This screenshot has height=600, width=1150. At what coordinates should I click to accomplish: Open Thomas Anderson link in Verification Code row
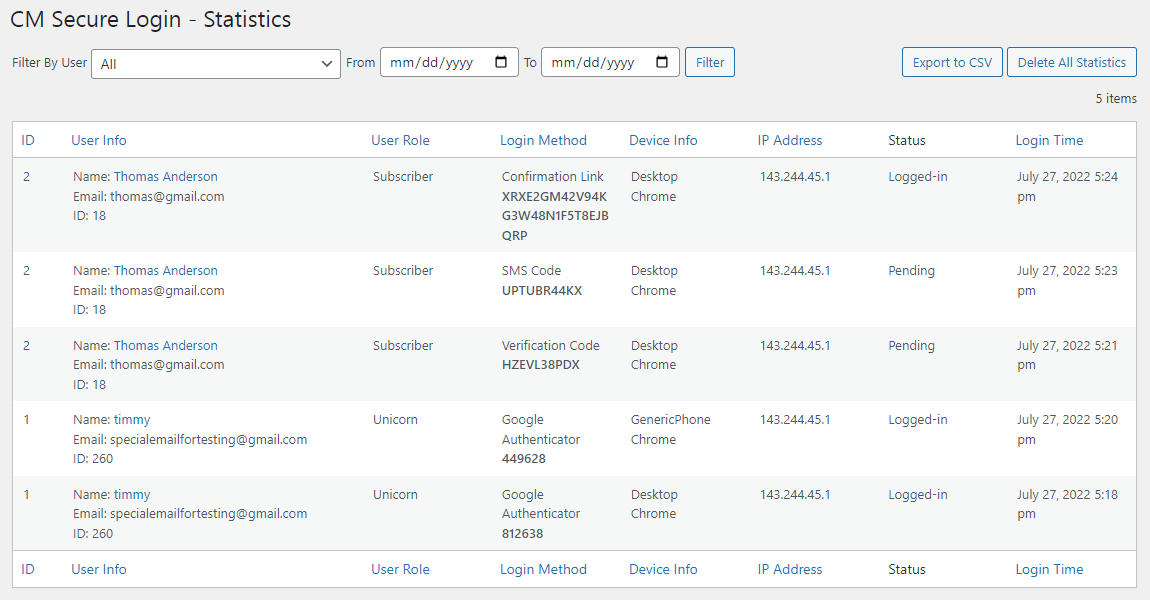click(165, 346)
